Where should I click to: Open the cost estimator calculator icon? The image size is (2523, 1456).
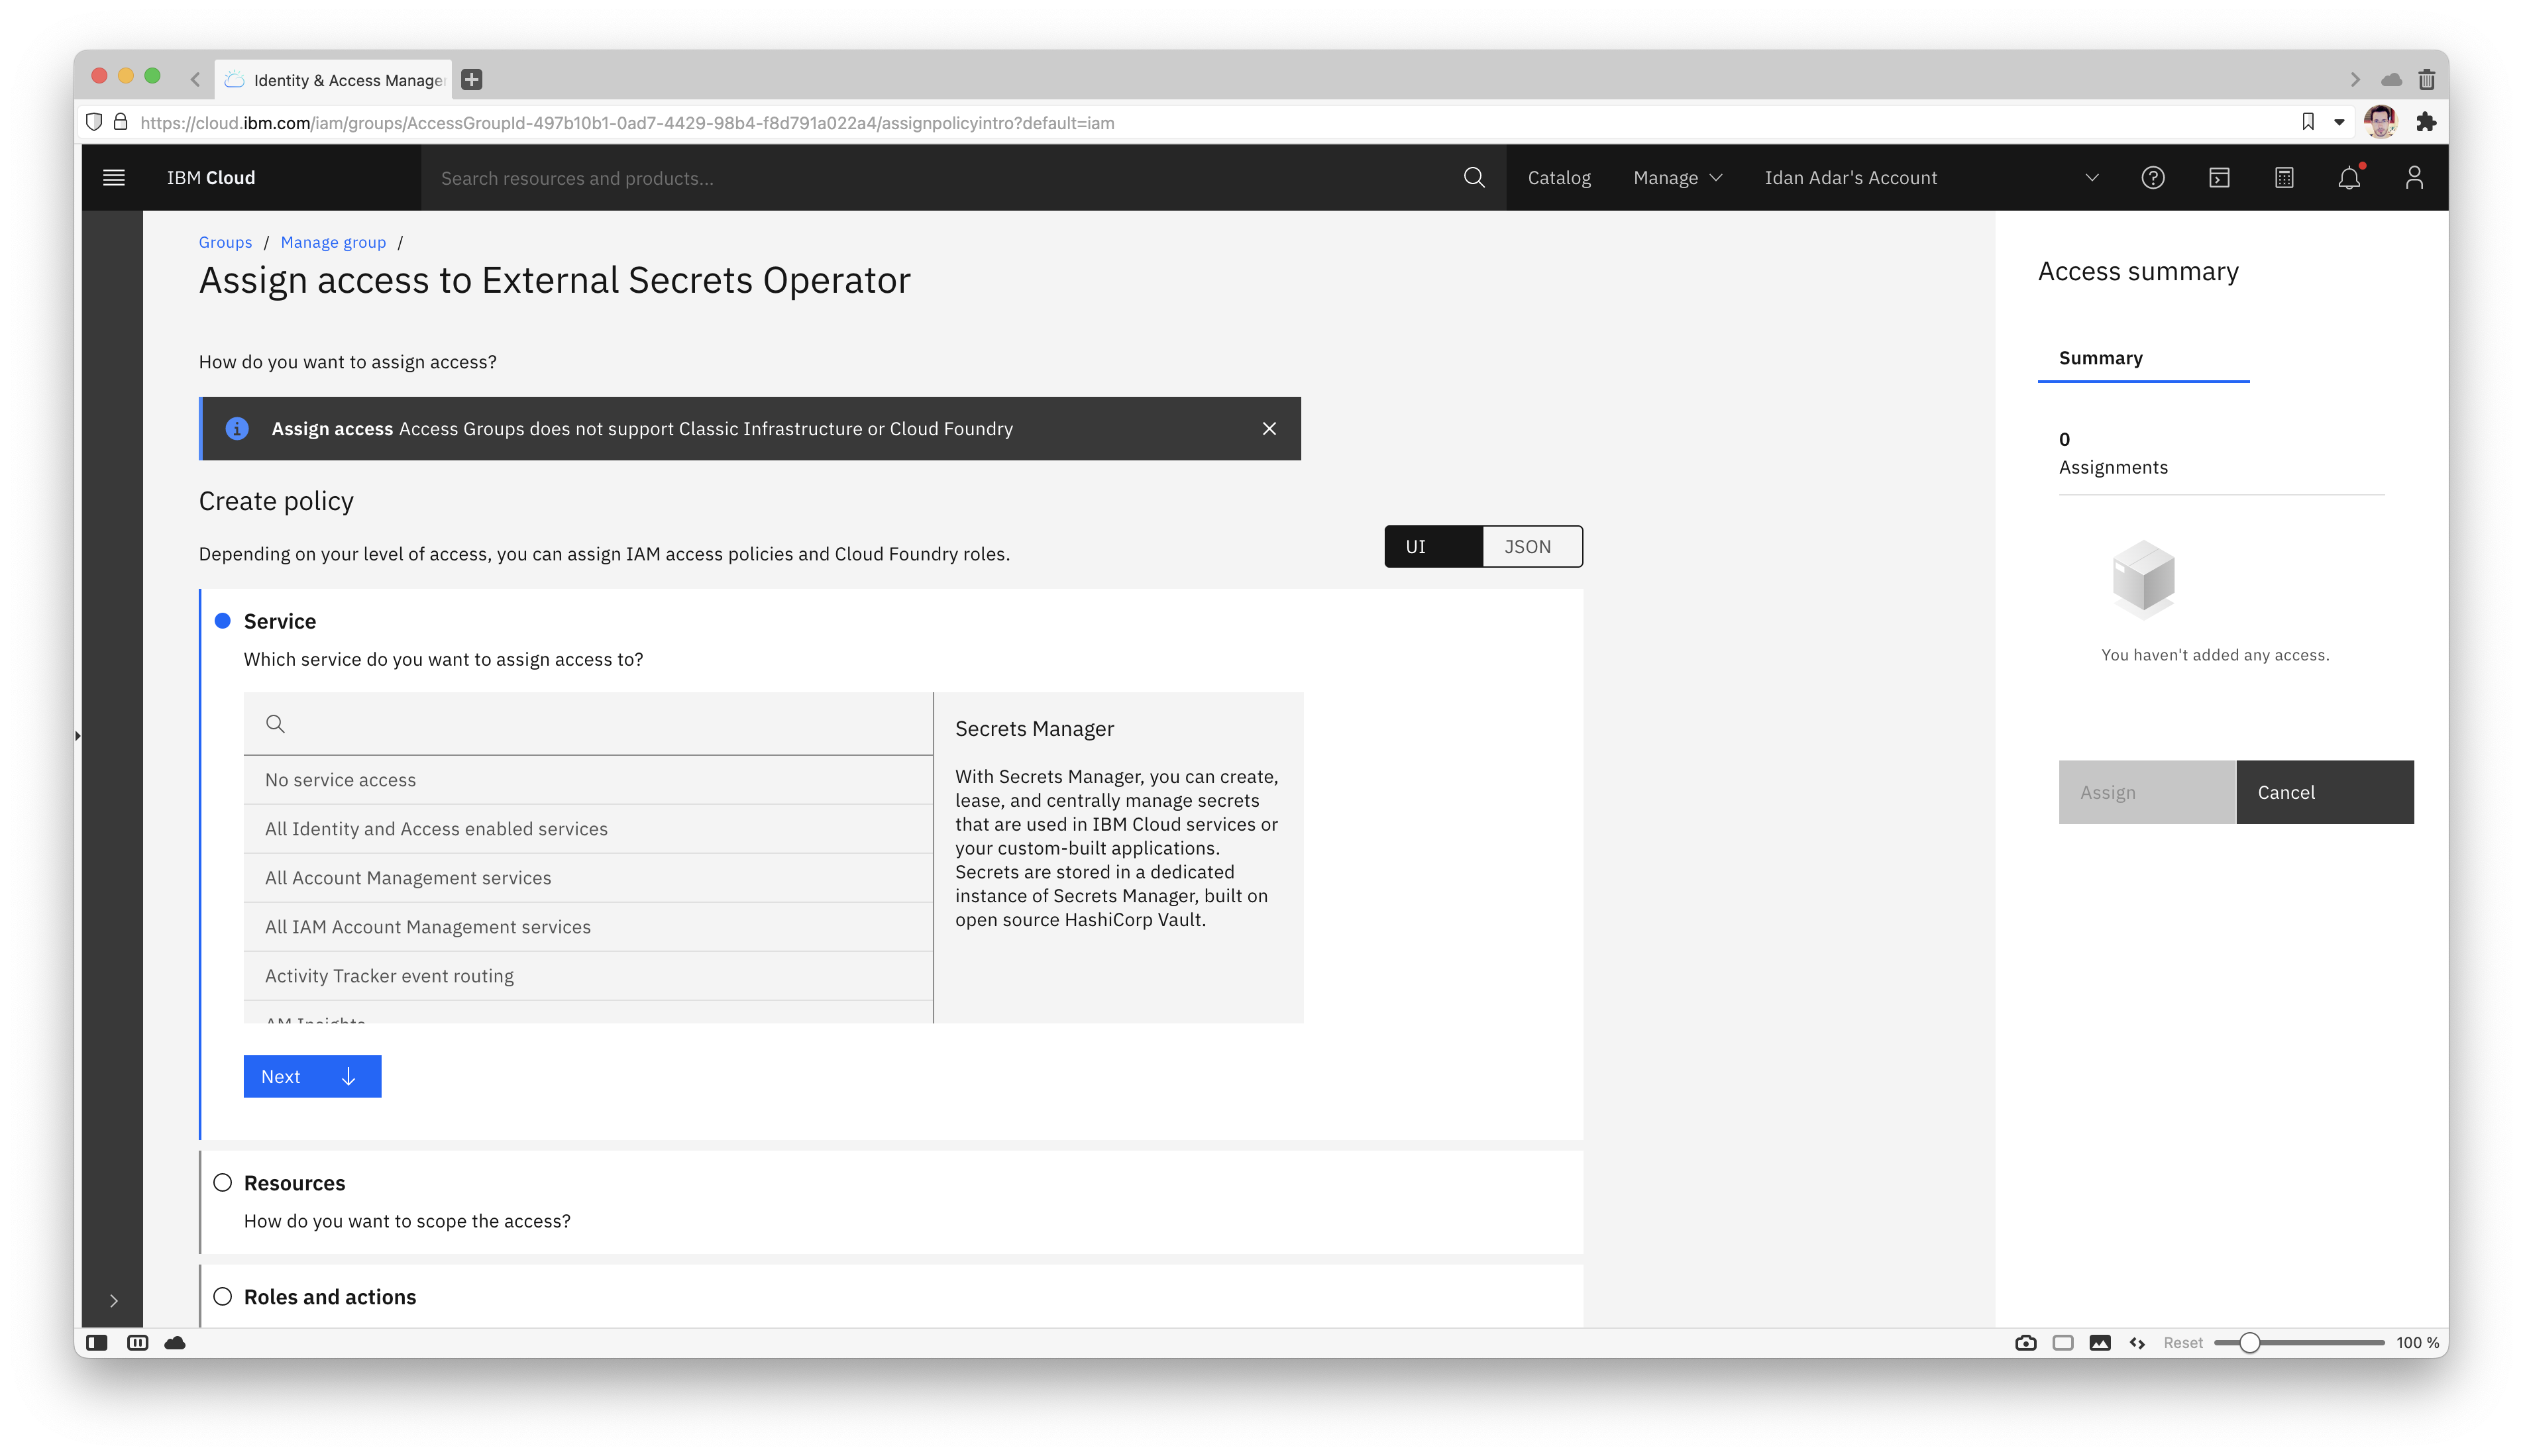(x=2284, y=178)
